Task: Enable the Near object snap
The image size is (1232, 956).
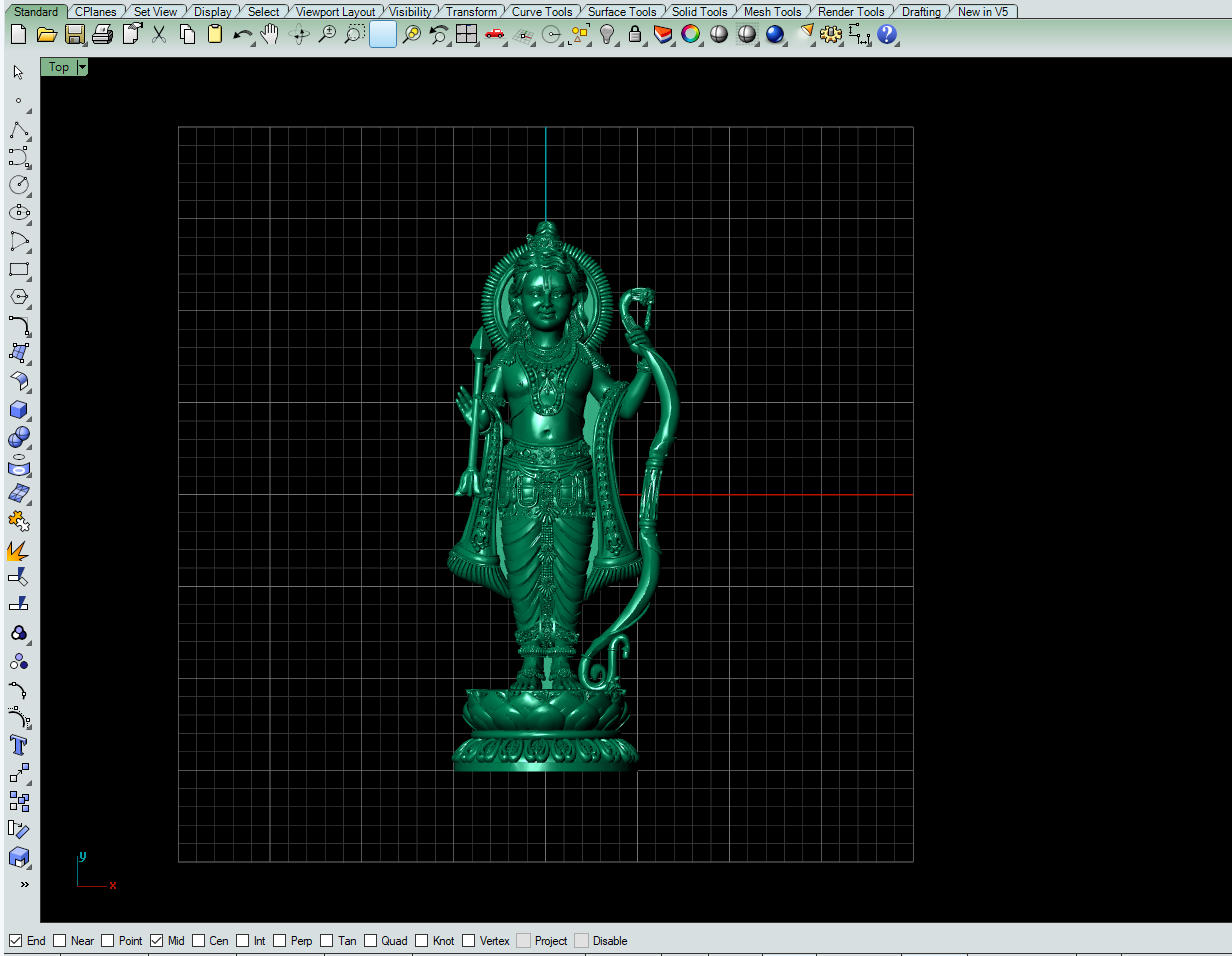Action: click(60, 941)
